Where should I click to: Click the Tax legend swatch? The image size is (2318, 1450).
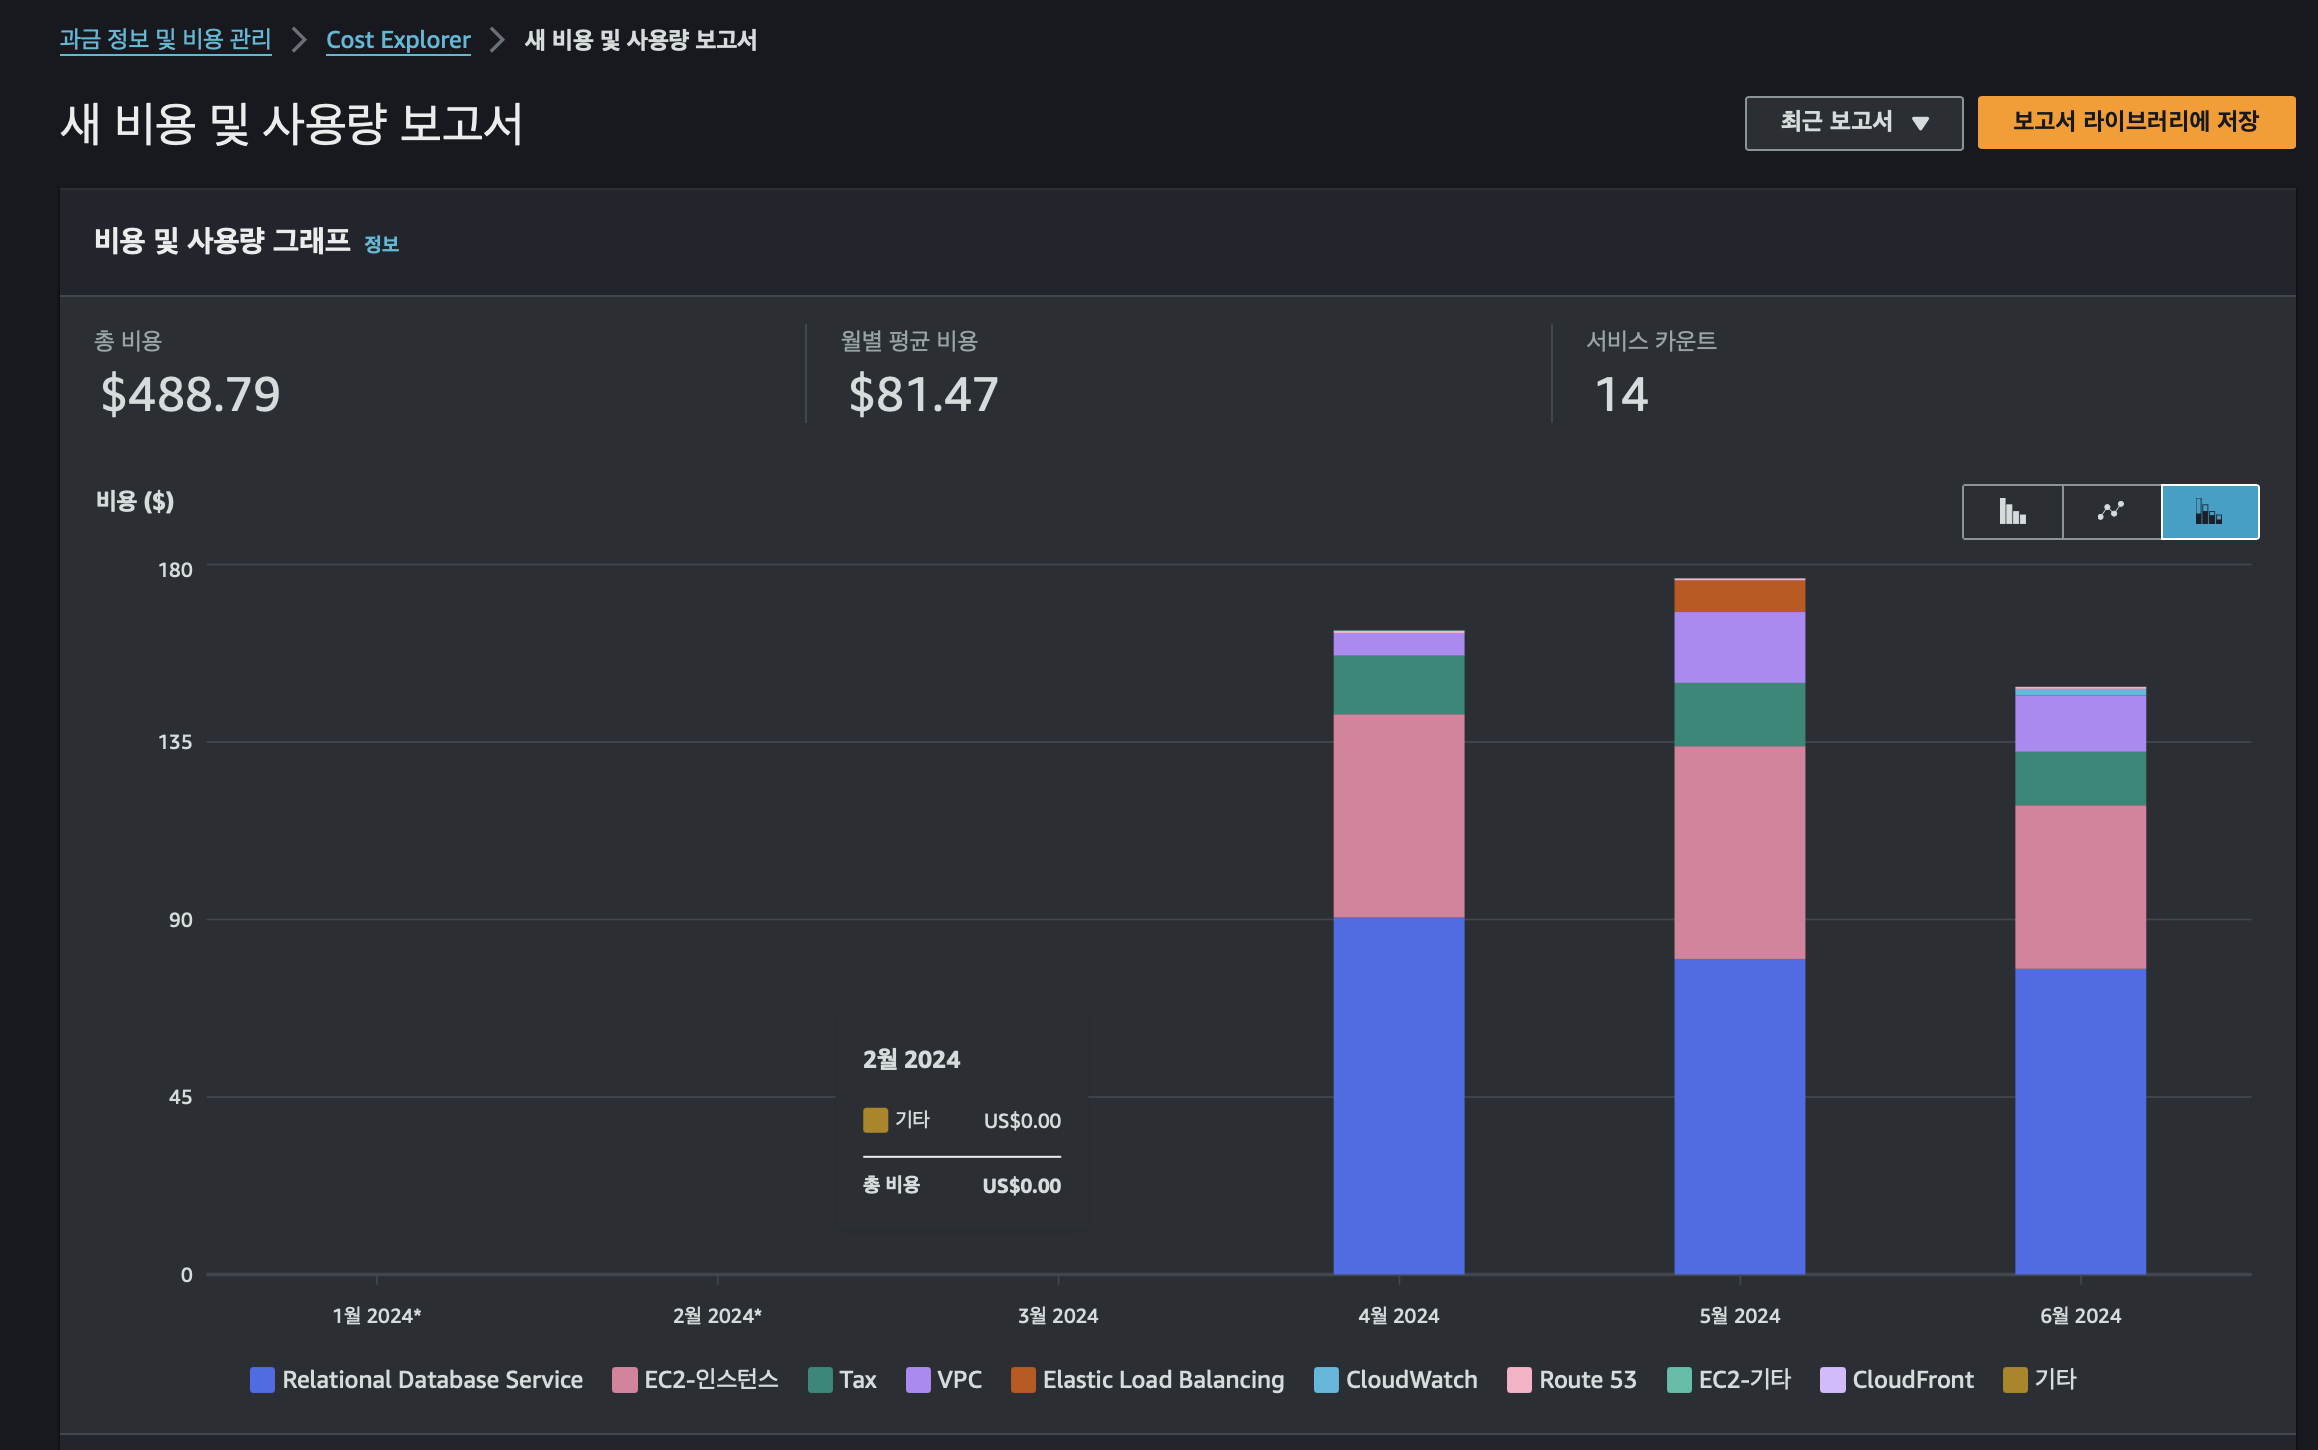(x=820, y=1380)
